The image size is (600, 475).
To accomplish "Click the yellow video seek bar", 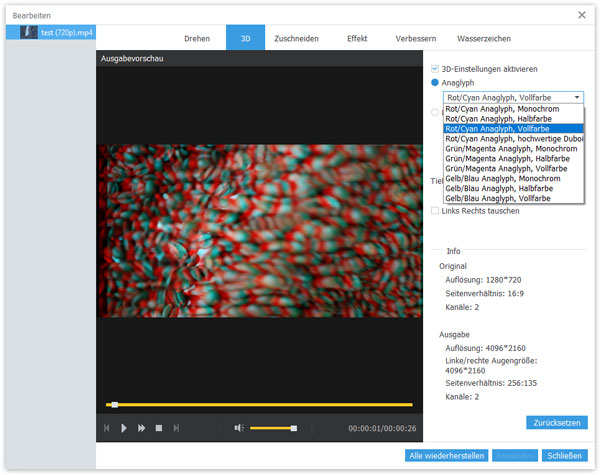I will point(259,405).
